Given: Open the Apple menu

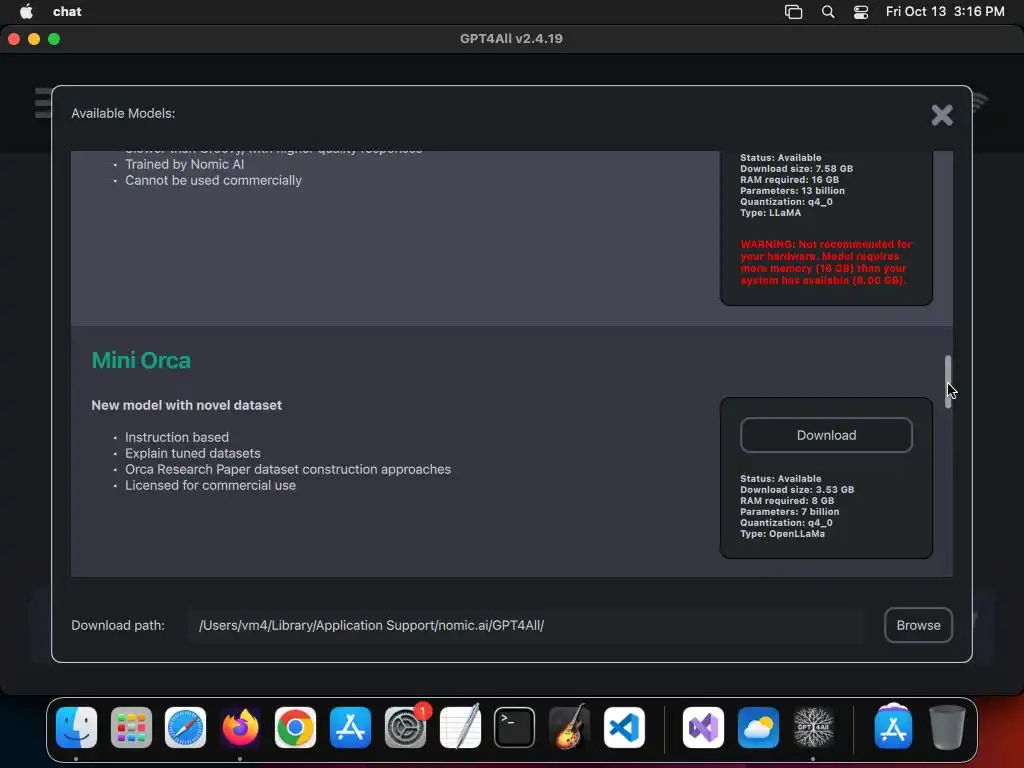Looking at the screenshot, I should [26, 11].
